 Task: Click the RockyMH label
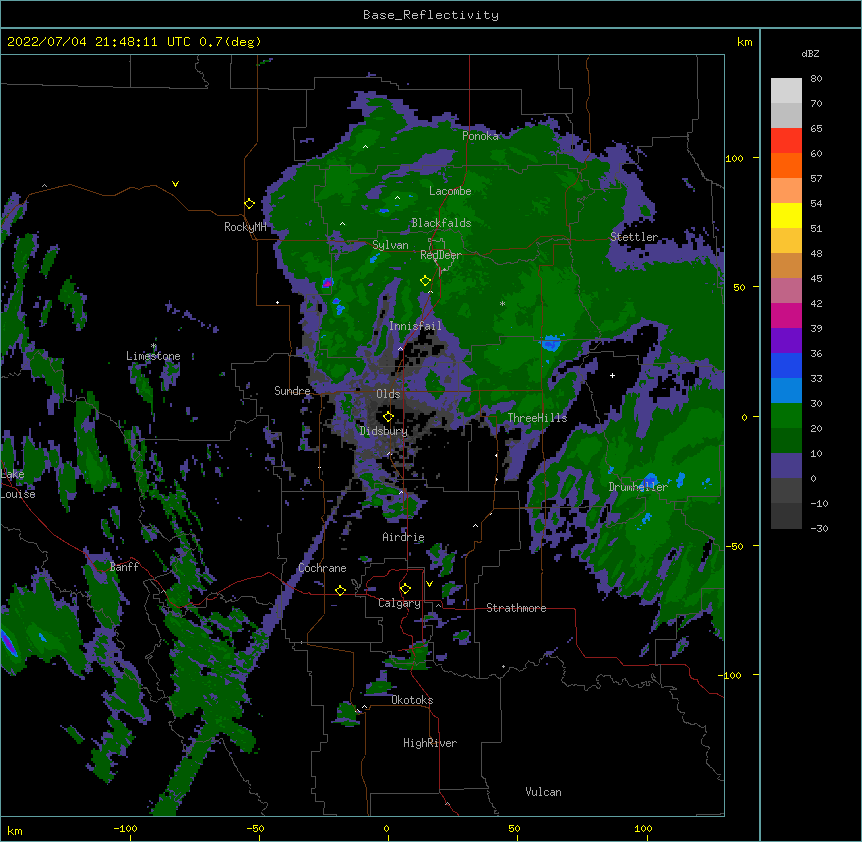tap(245, 227)
